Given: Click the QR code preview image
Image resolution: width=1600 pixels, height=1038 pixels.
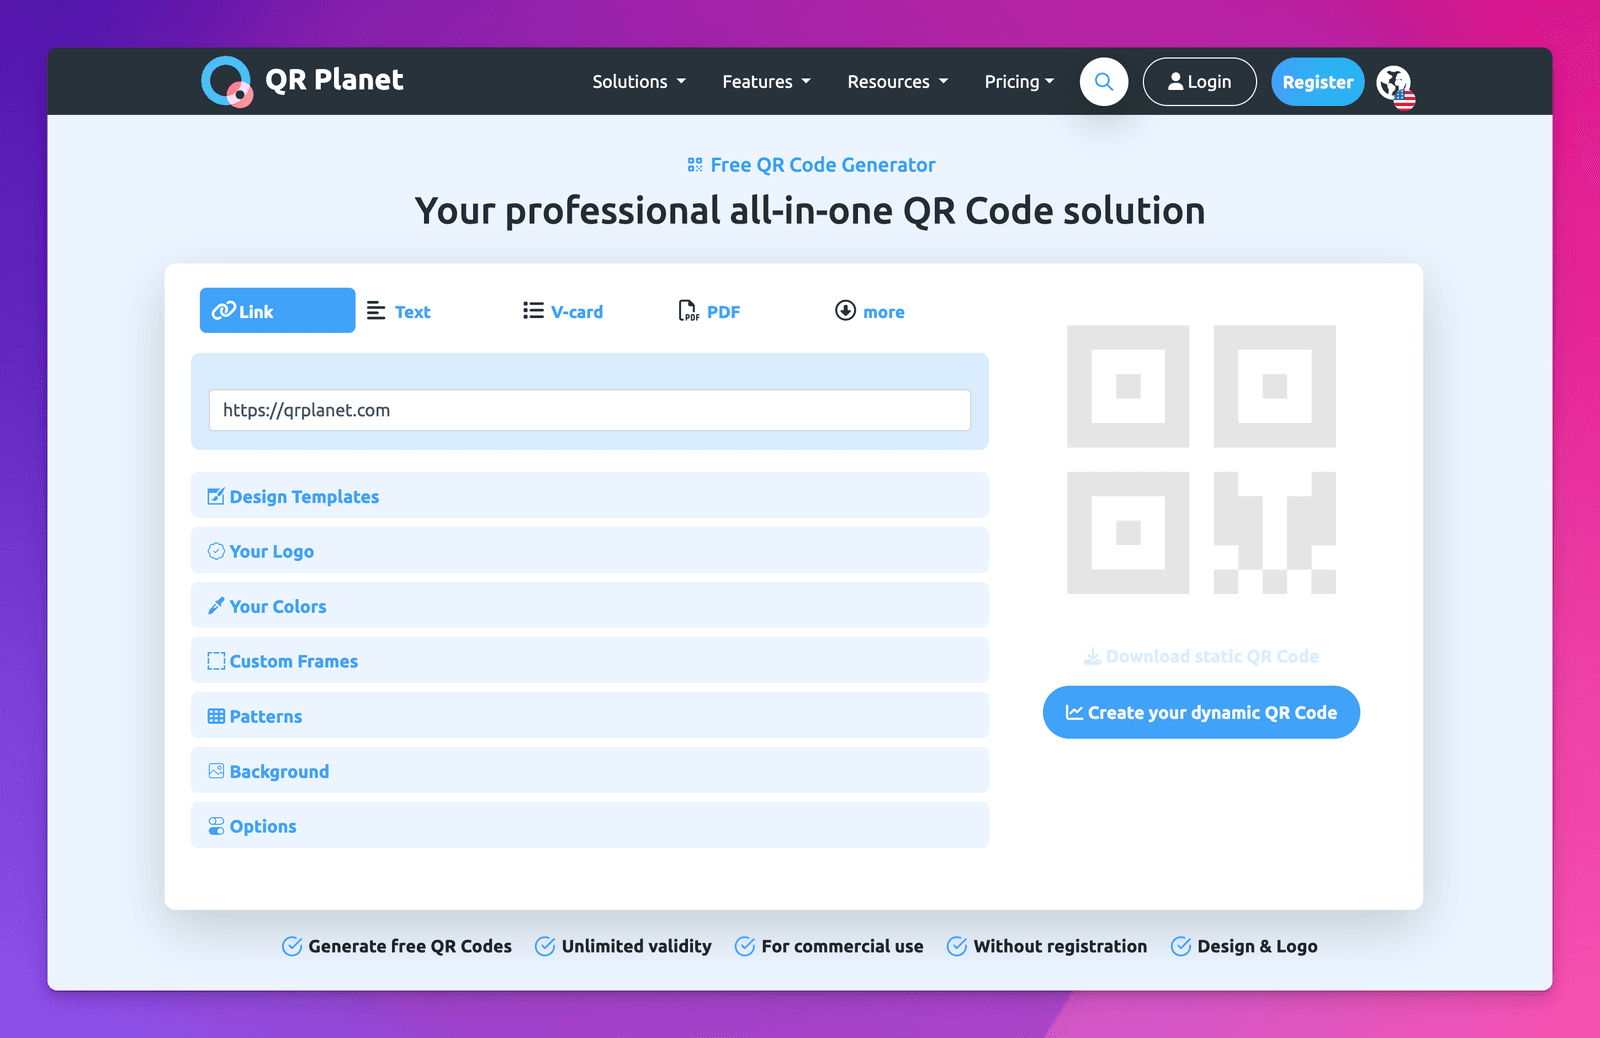Looking at the screenshot, I should coord(1201,459).
